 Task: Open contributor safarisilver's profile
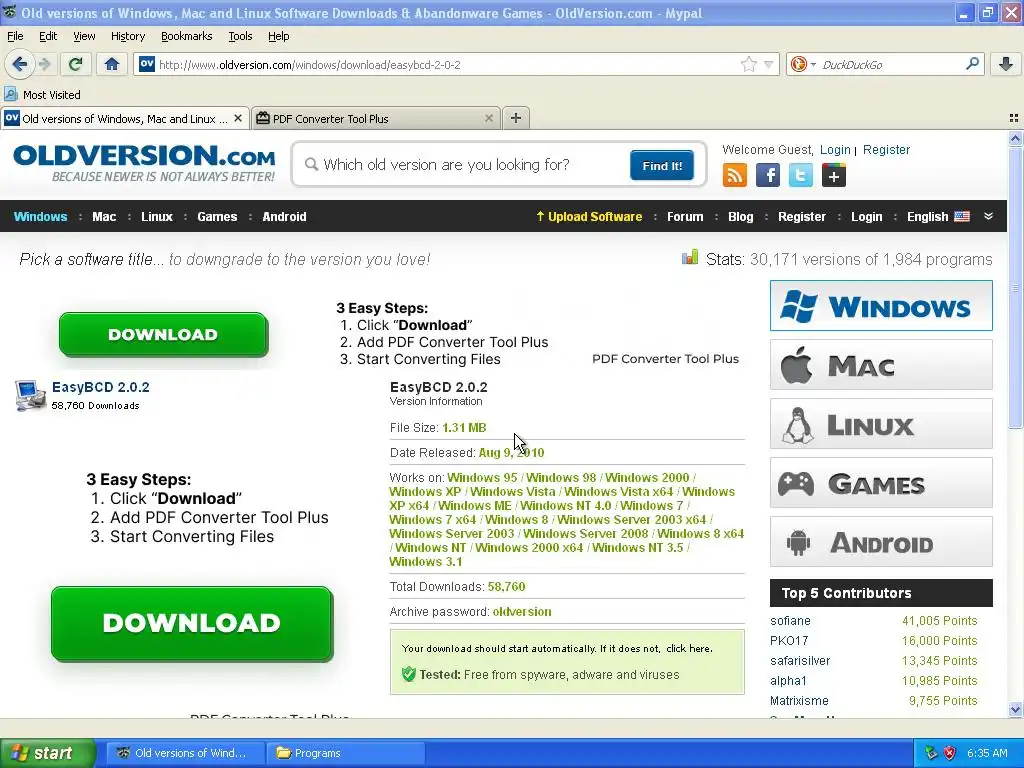tap(800, 660)
